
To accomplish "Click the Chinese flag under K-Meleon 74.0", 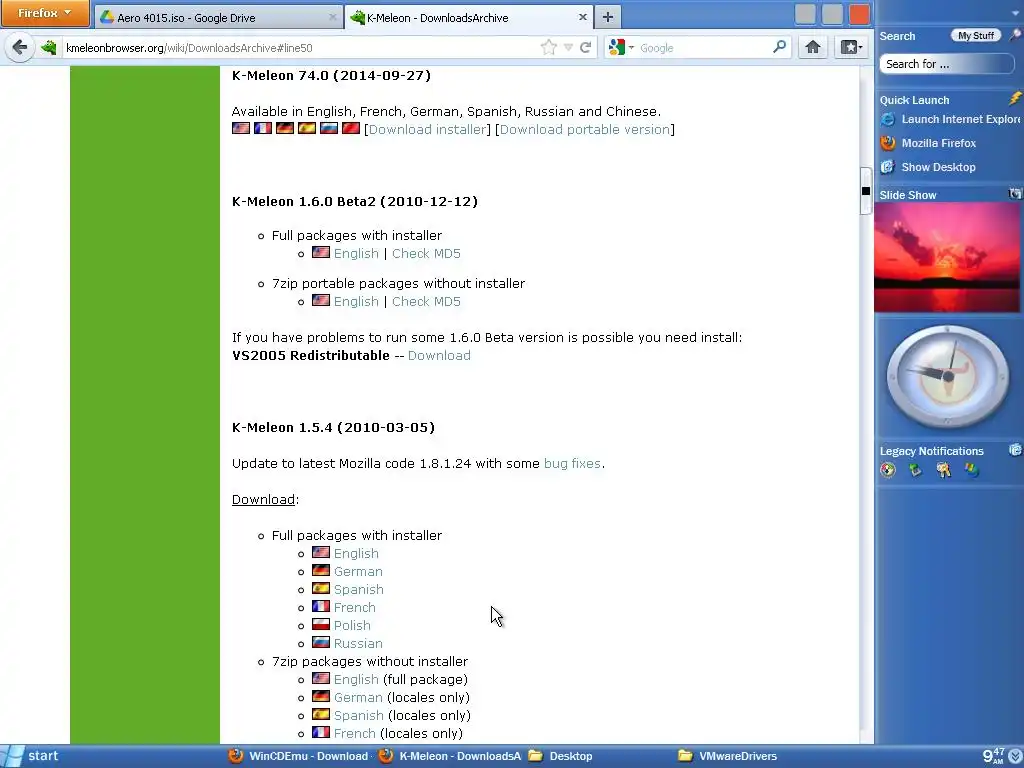I will tap(351, 128).
